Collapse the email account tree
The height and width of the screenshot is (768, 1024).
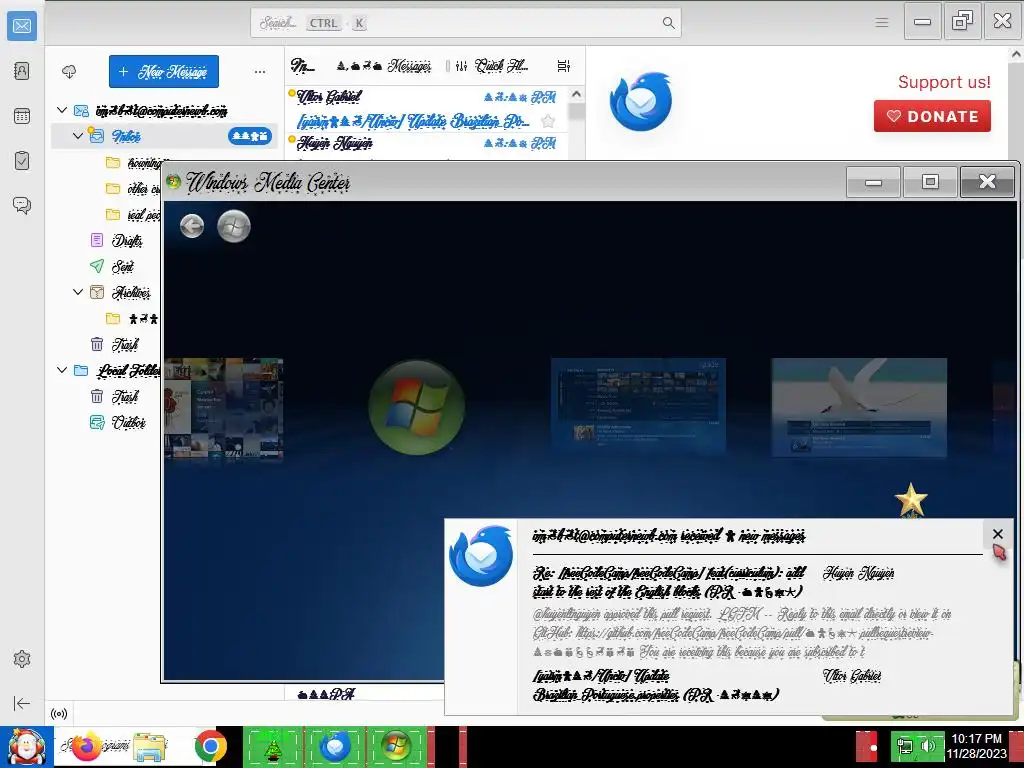point(62,110)
